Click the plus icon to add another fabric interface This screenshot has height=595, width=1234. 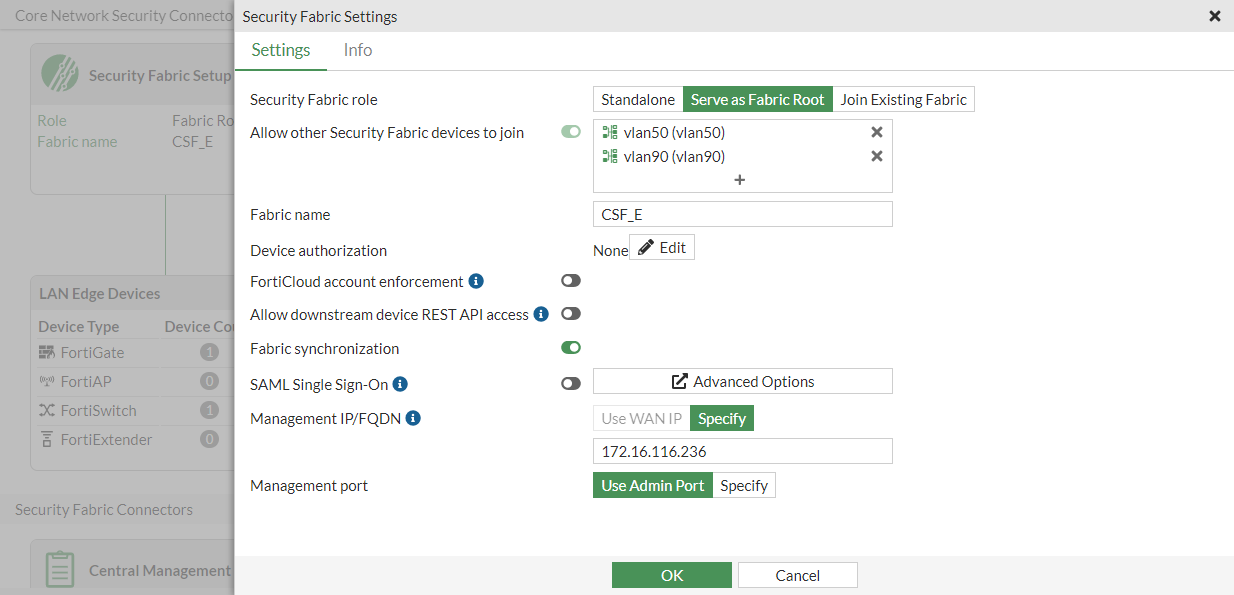coord(739,180)
